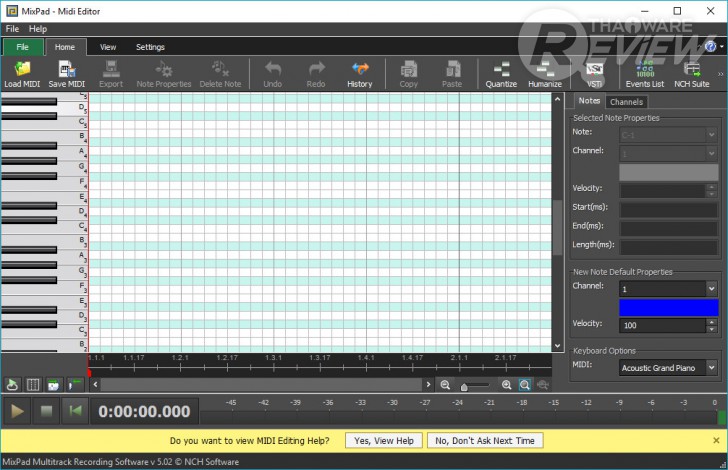The height and width of the screenshot is (470, 728).
Task: Open the VSTi toolbar icon
Action: coord(594,74)
